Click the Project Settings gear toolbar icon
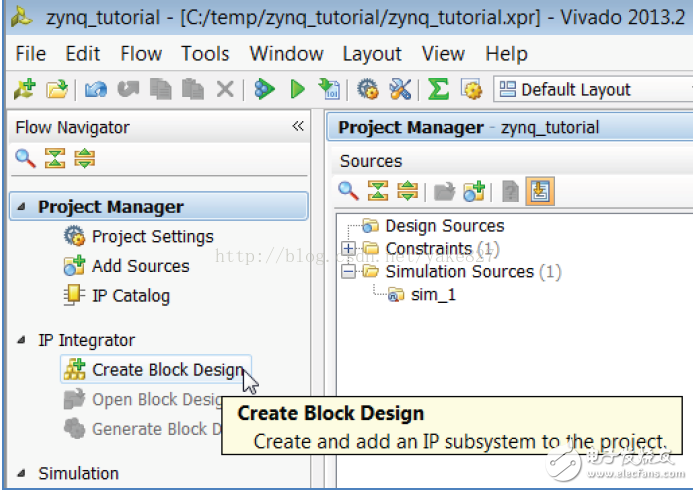693x490 pixels. point(368,89)
